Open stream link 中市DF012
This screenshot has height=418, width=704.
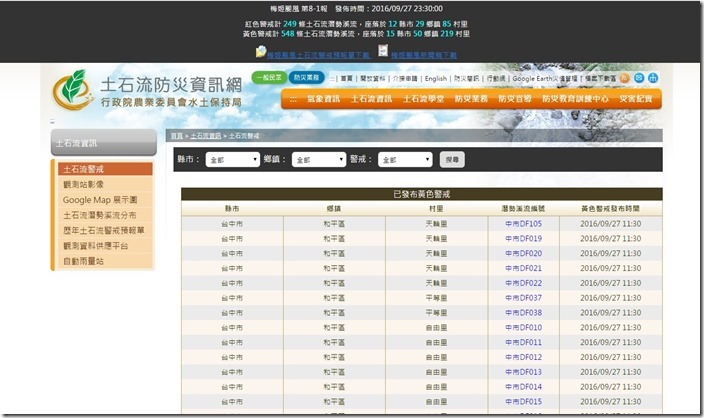pyautogui.click(x=524, y=357)
